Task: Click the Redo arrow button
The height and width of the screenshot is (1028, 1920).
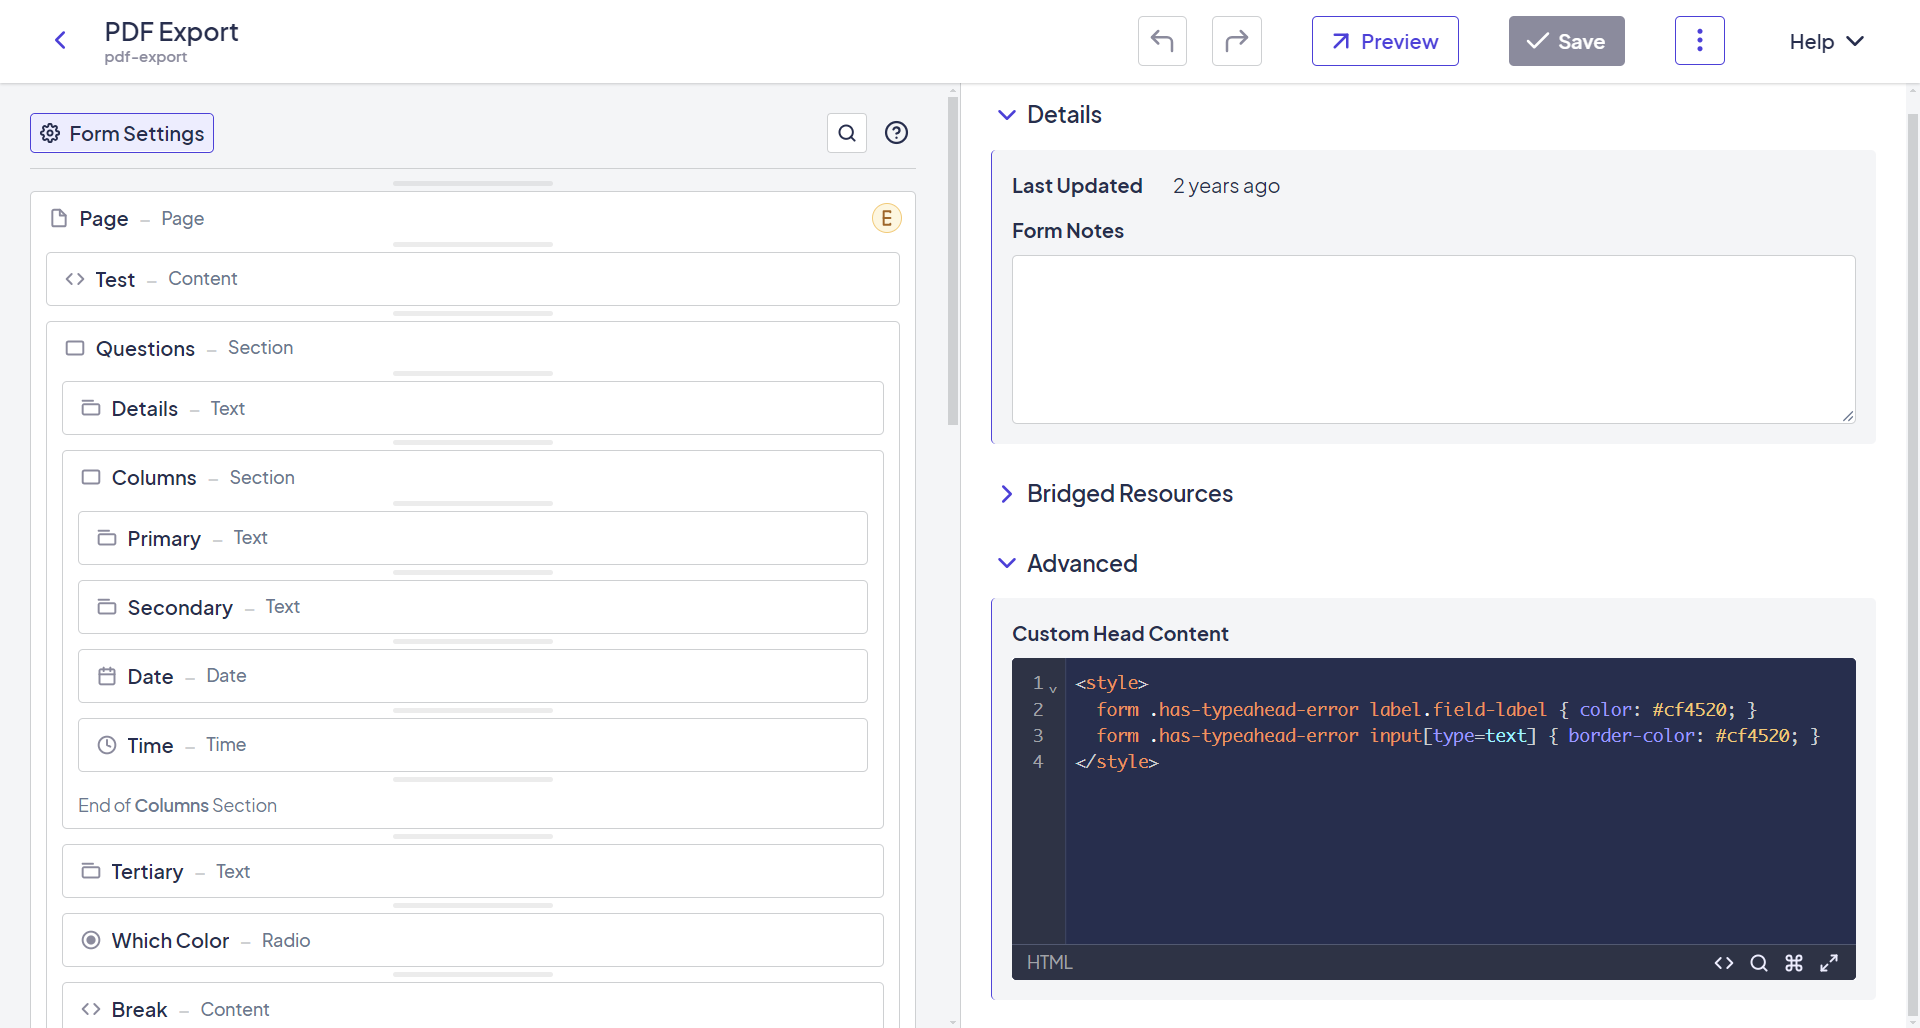Action: [1237, 41]
